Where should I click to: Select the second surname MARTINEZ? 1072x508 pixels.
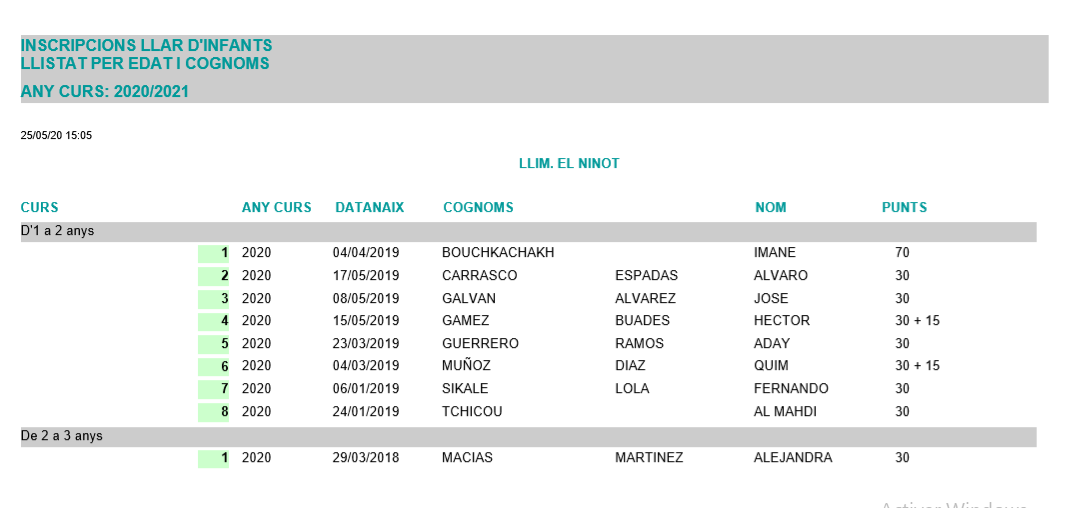pyautogui.click(x=649, y=457)
